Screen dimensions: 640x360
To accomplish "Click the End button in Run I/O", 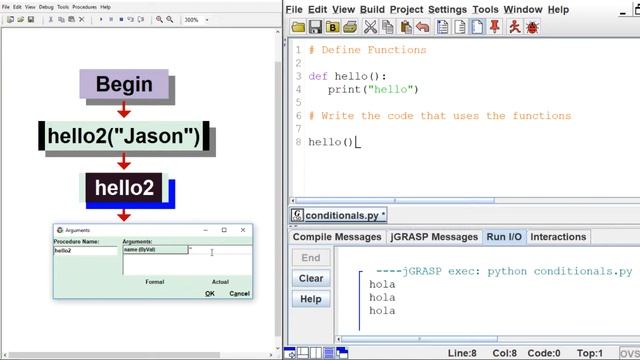I will (311, 258).
